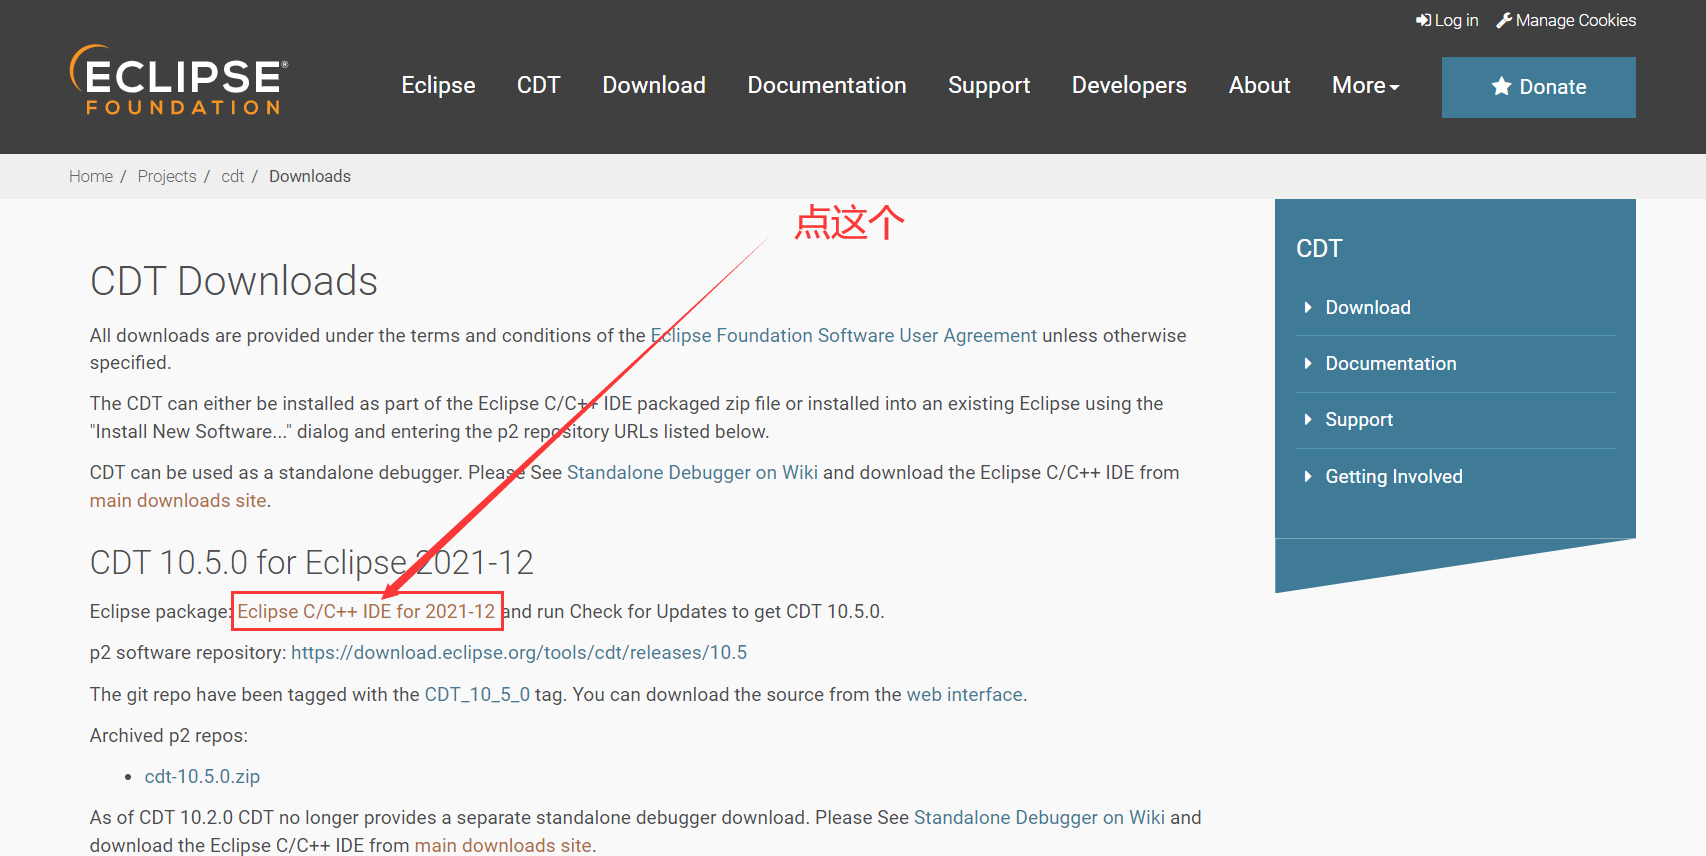Click the Log in icon link
Image resolution: width=1706 pixels, height=856 pixels.
pos(1424,20)
